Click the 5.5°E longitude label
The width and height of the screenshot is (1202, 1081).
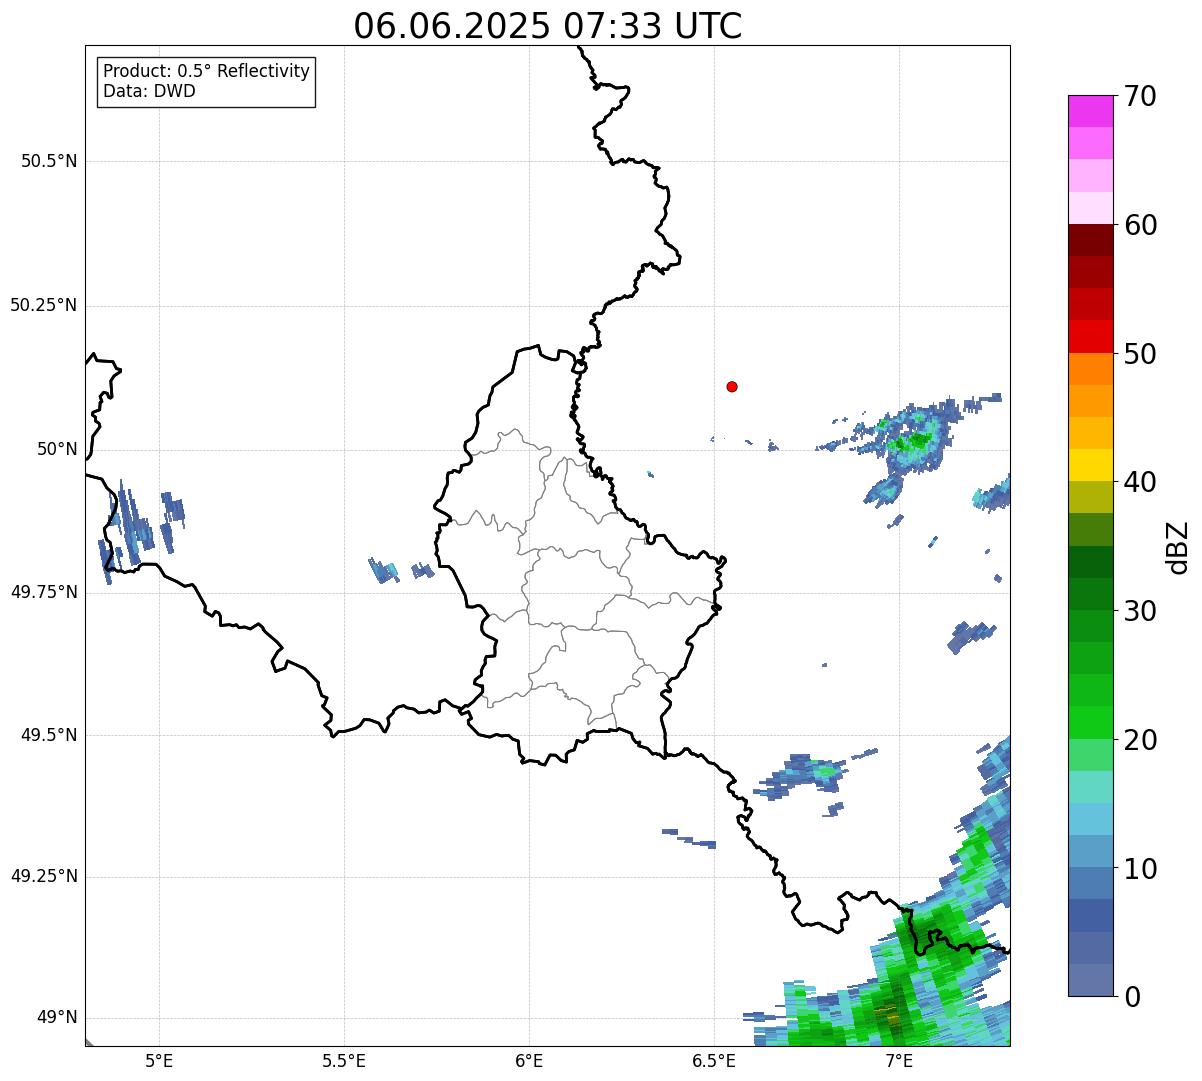coord(344,1060)
